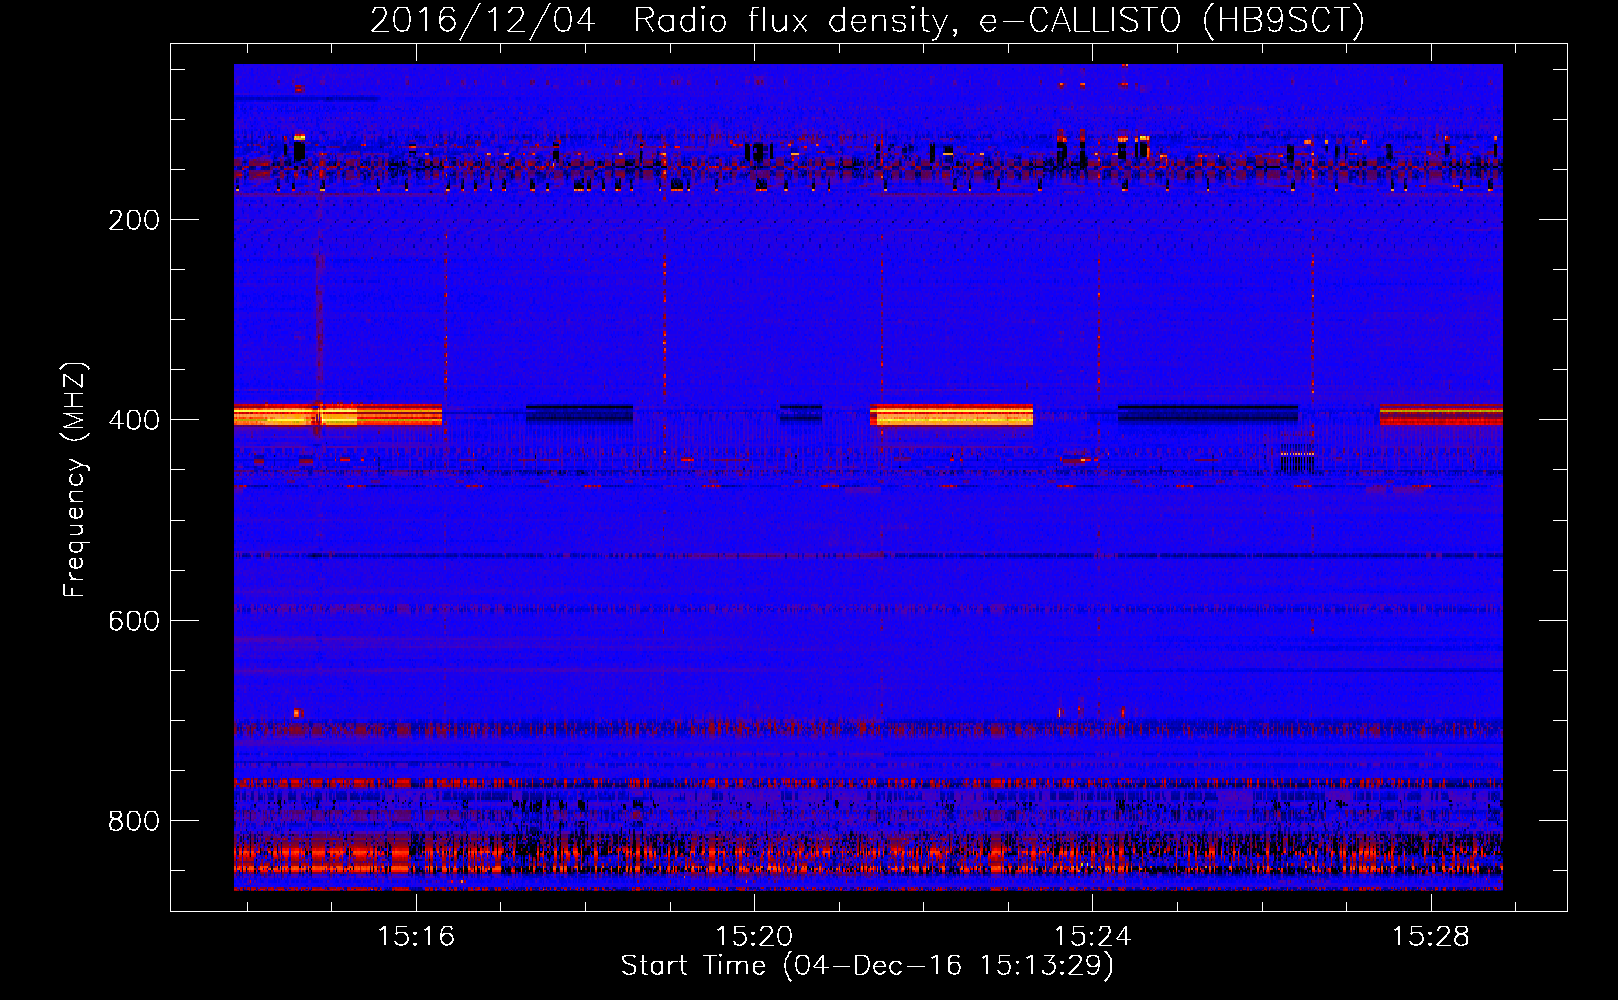Image resolution: width=1618 pixels, height=1000 pixels.
Task: Click the plot title "2016/12/04 Radio flux density, e-CALLISTO (HB9SCT)"
Action: 867,20
